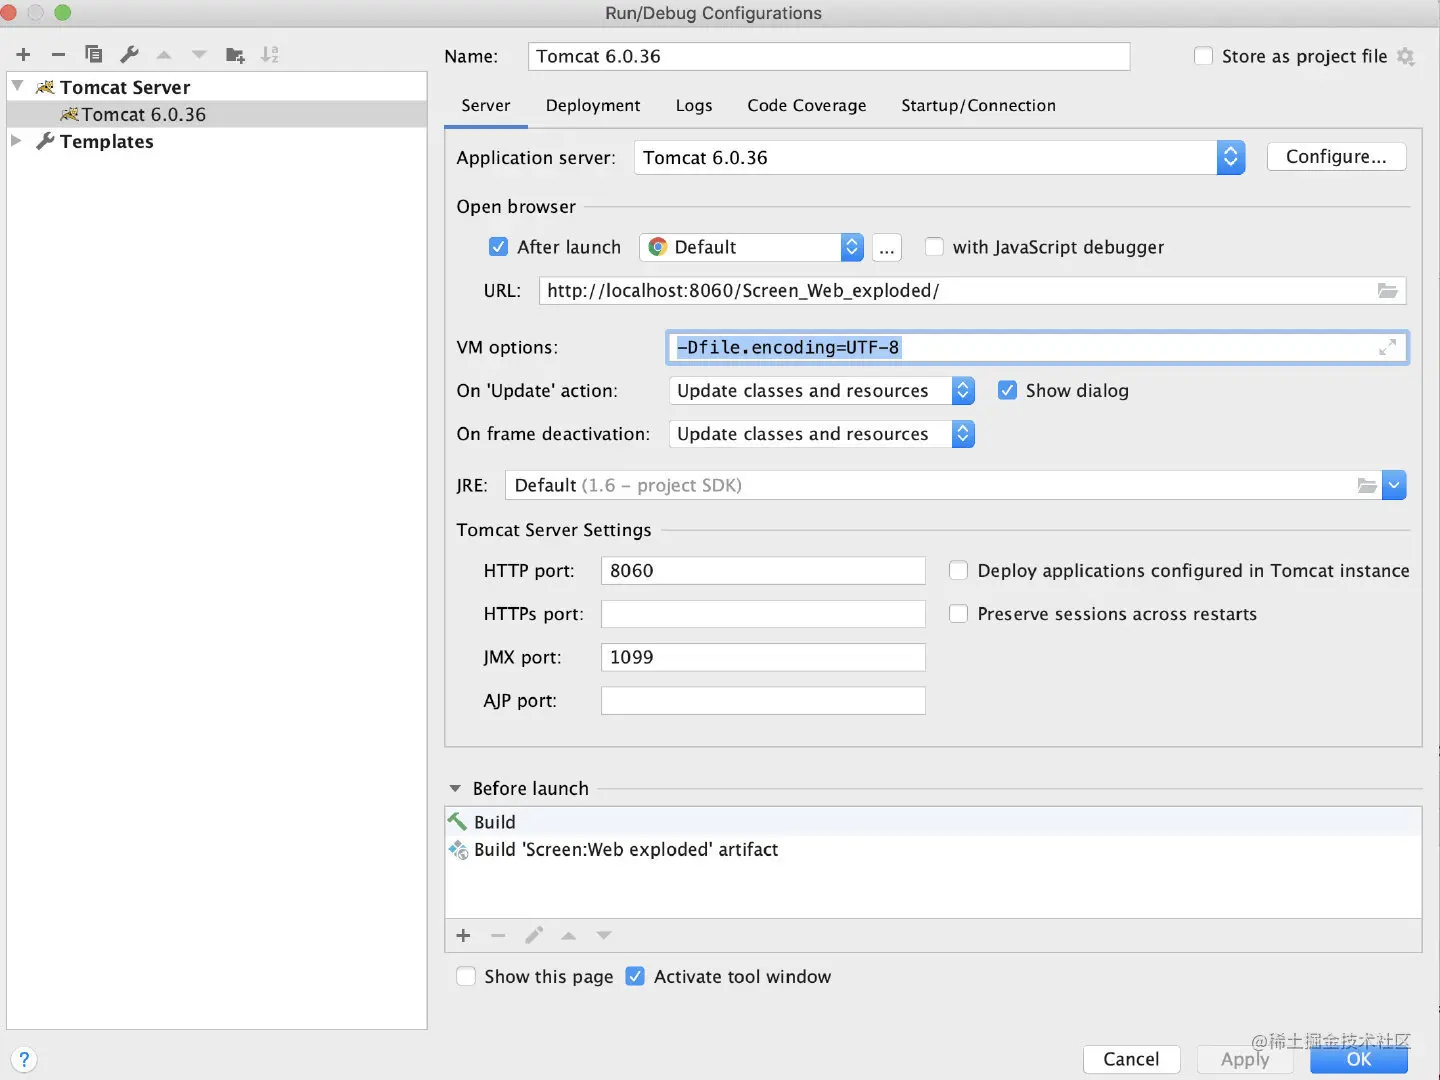Sort configurations alphabetically
1440x1080 pixels.
pyautogui.click(x=270, y=55)
